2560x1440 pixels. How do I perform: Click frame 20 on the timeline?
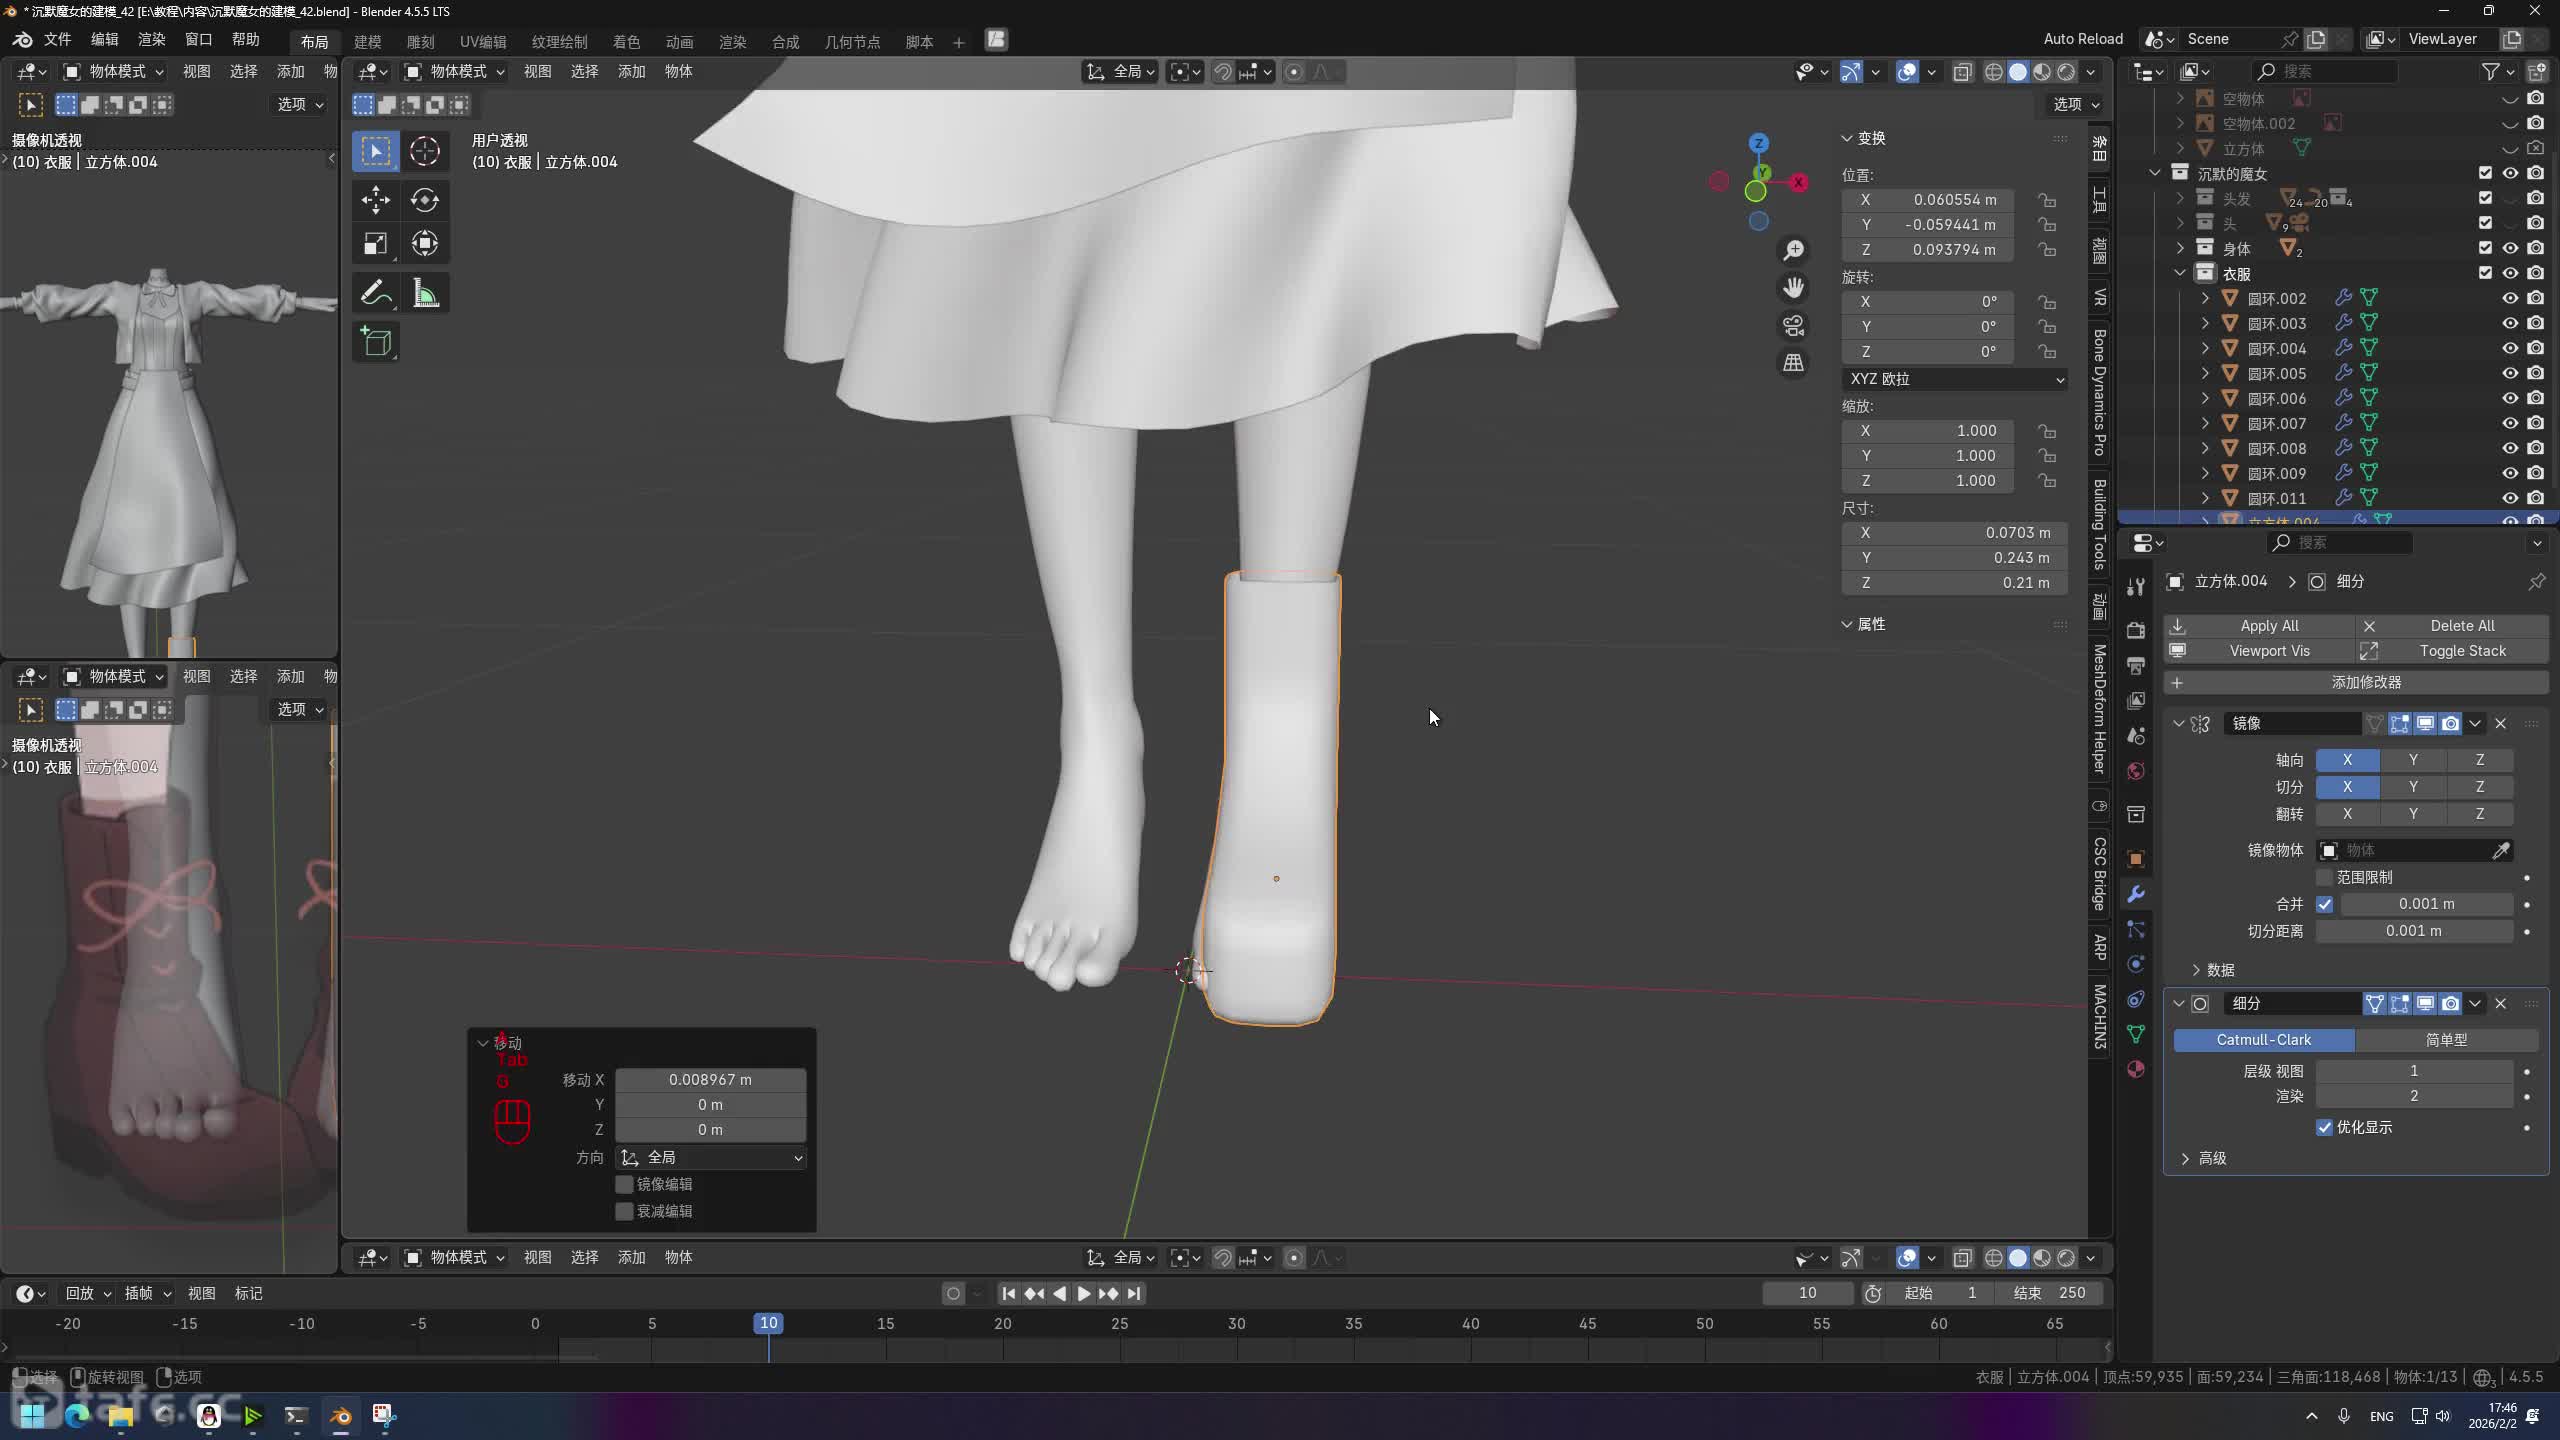click(x=1002, y=1324)
